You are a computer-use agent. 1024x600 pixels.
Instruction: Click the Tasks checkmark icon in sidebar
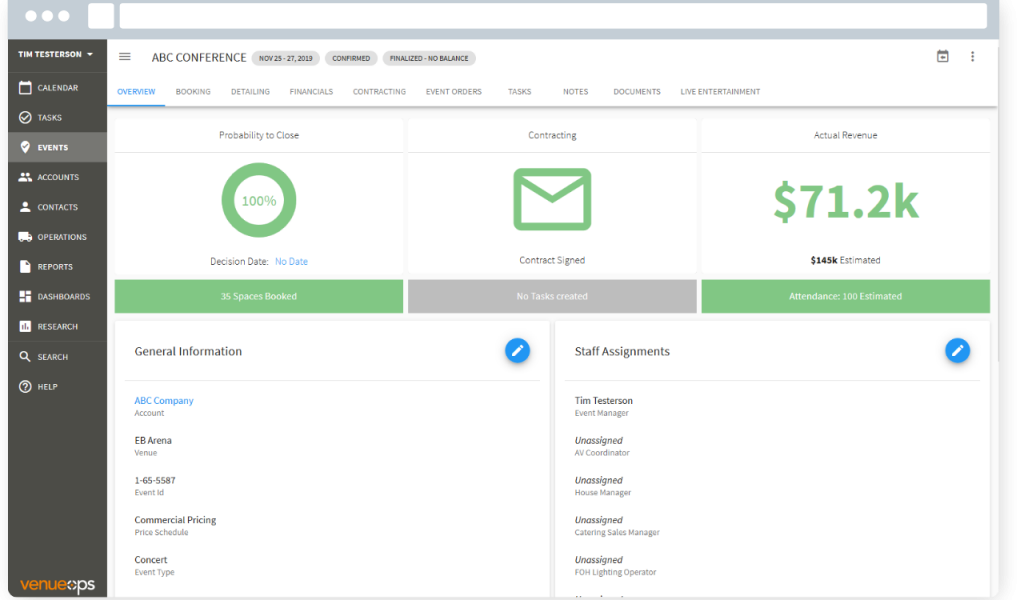26,118
